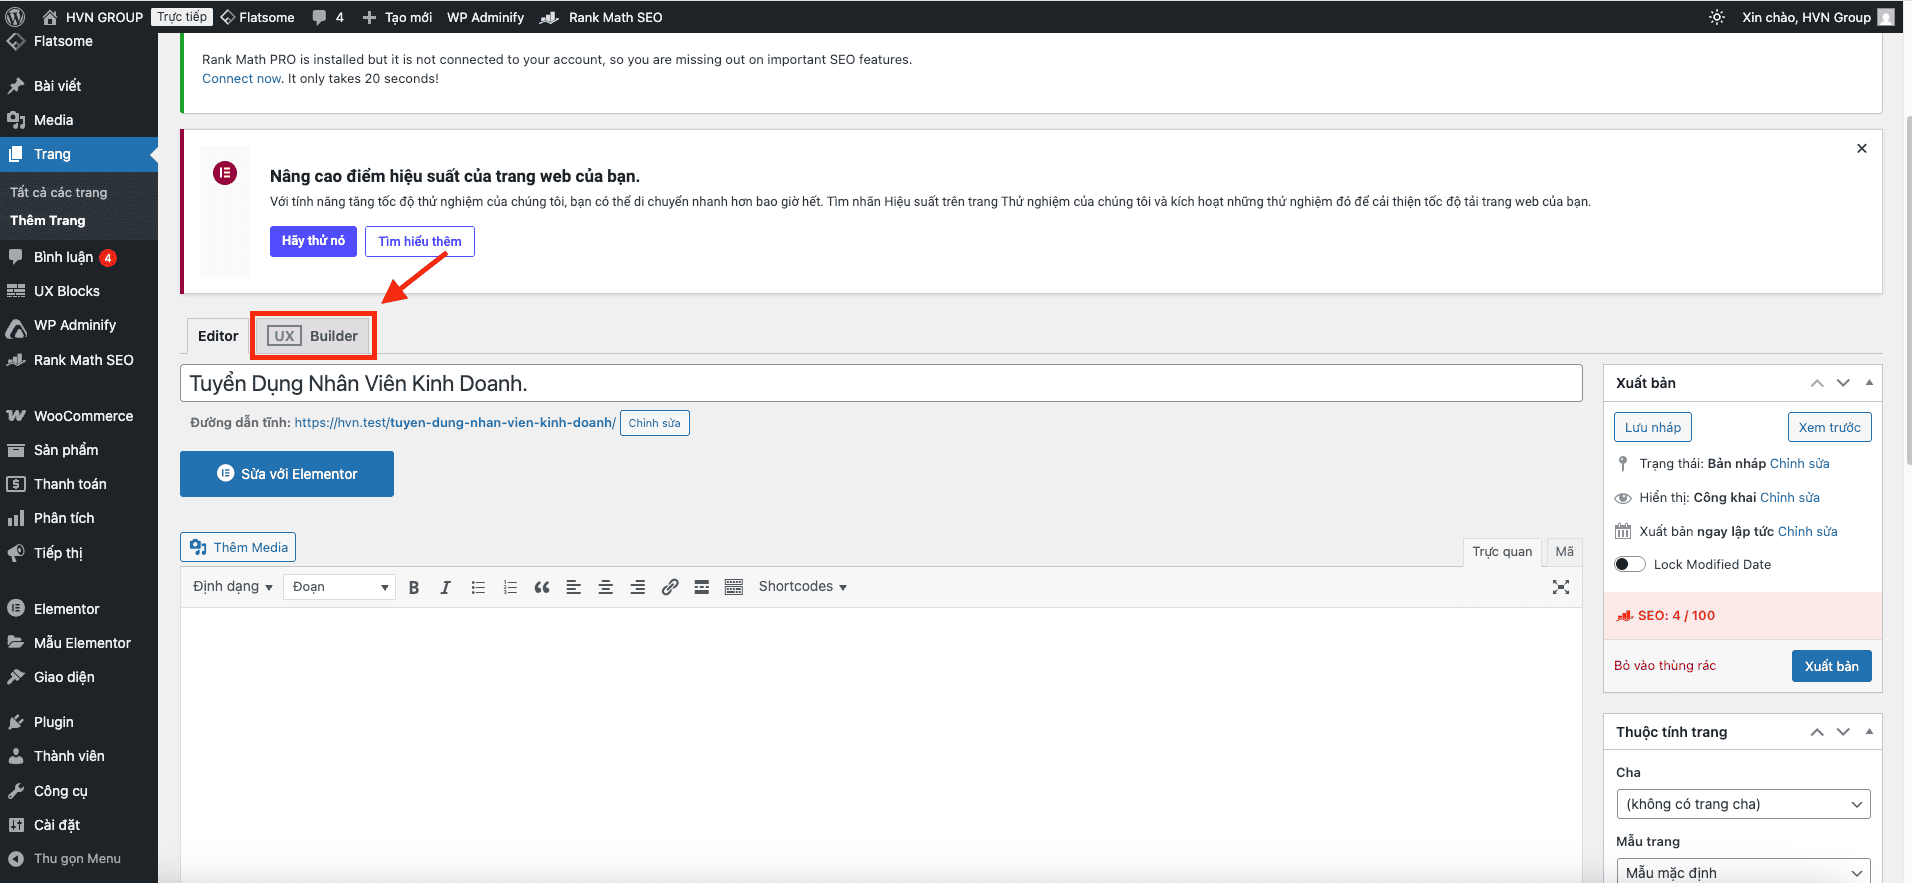Viewport: 1912px width, 883px height.
Task: Toggle the light/dark mode sun icon
Action: coord(1717,17)
